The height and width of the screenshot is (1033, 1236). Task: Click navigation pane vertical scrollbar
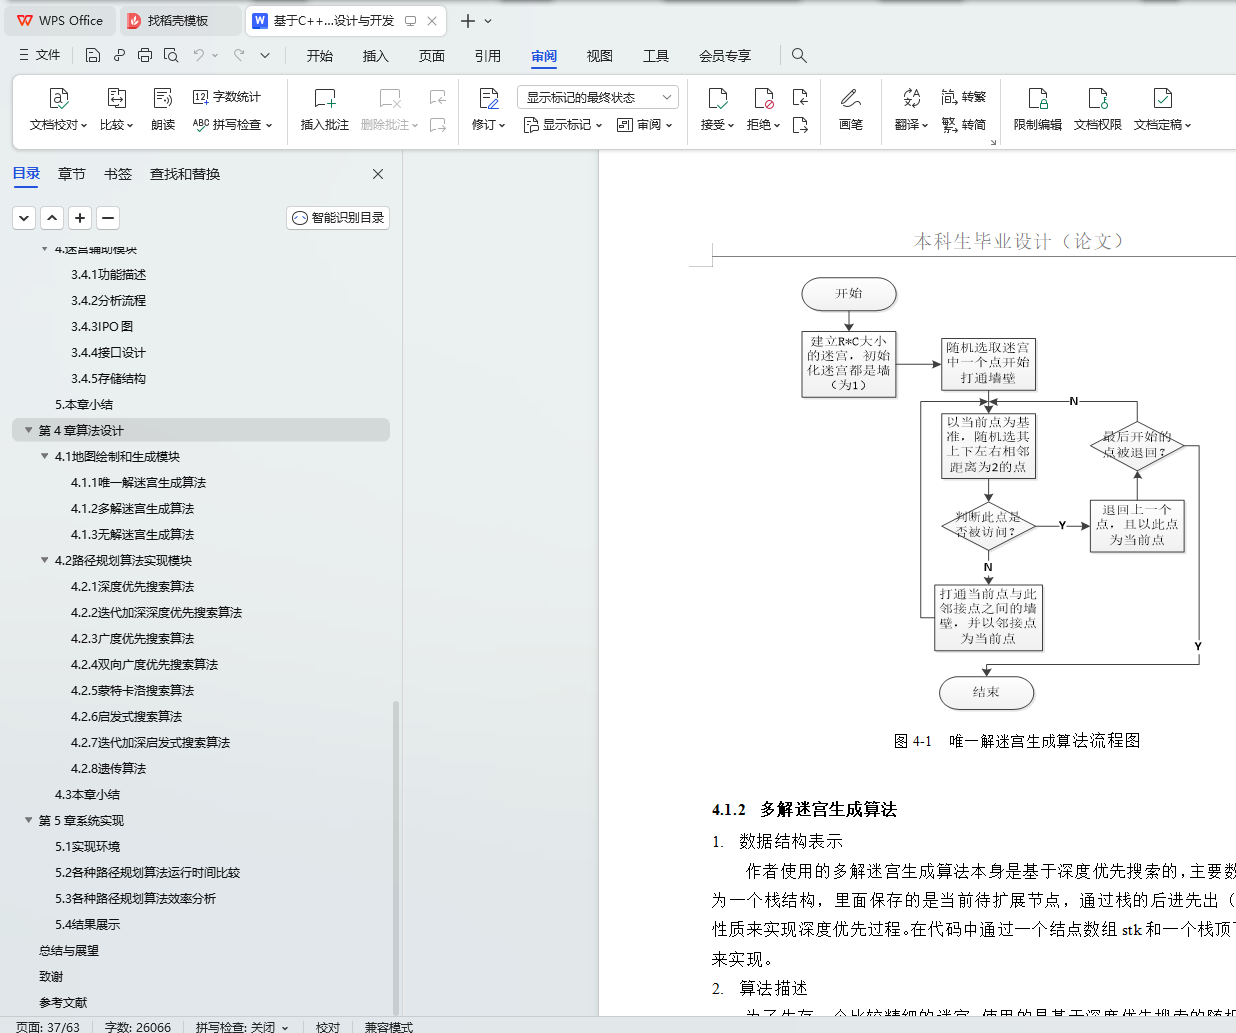[x=396, y=858]
